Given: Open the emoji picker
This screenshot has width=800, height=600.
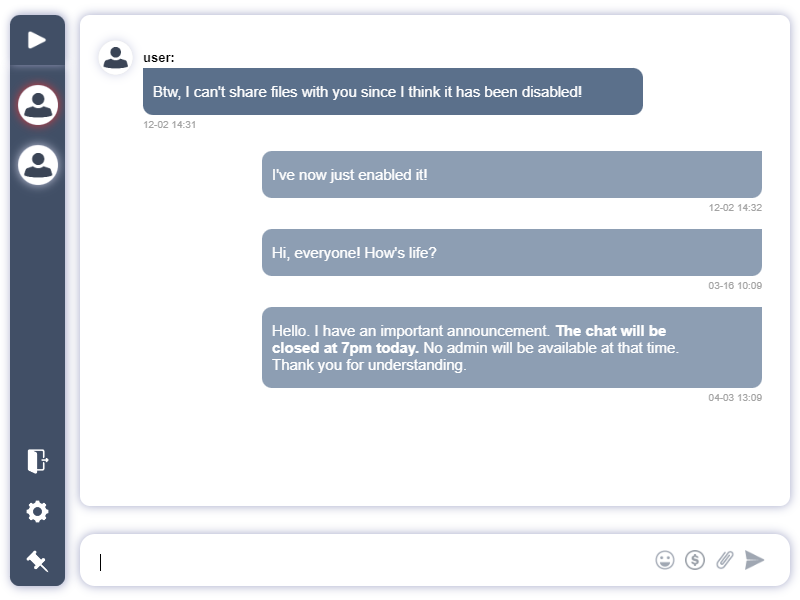Looking at the screenshot, I should coord(665,560).
